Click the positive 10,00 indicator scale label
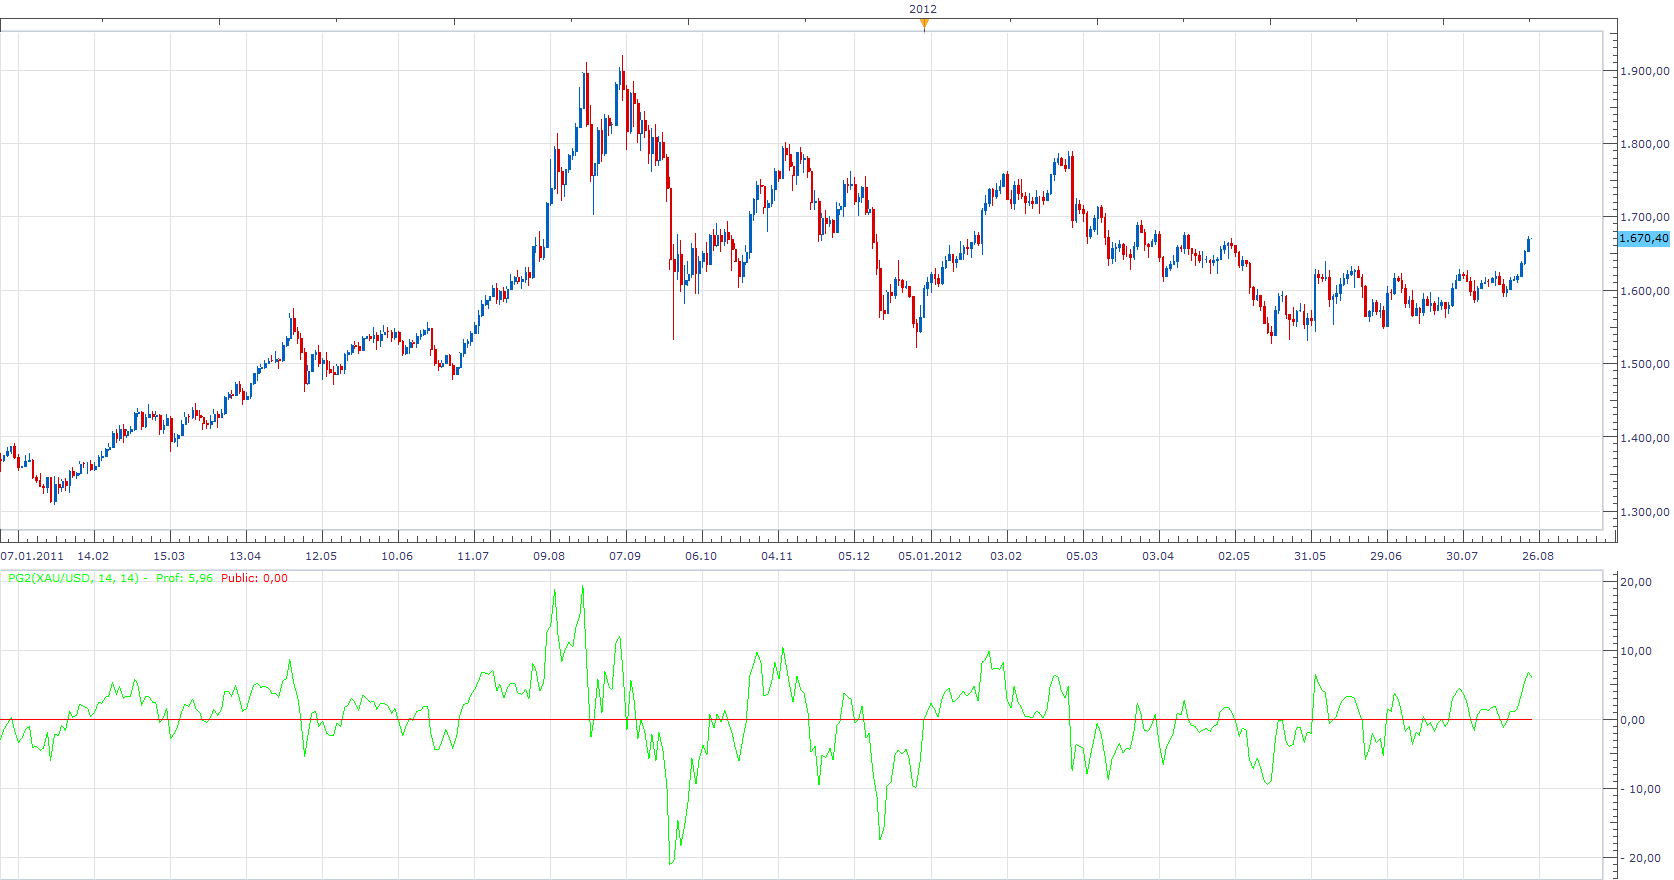This screenshot has height=880, width=1674. (1636, 651)
